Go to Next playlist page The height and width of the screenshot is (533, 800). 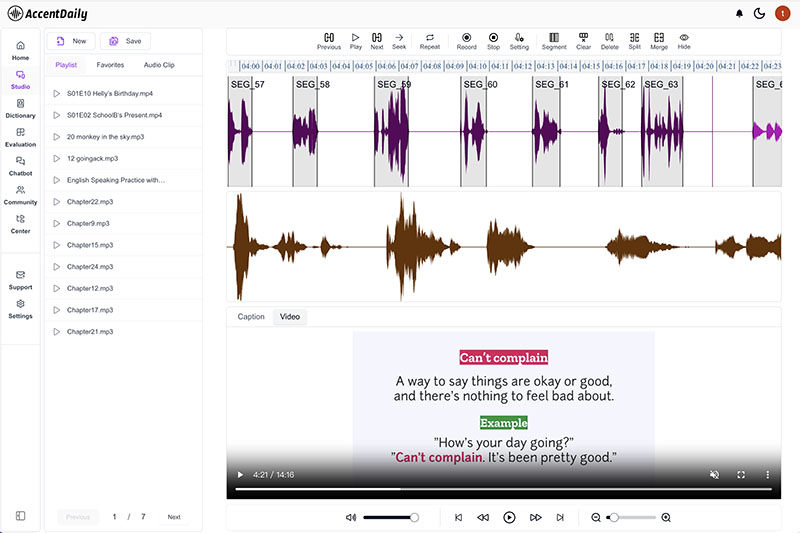point(174,517)
